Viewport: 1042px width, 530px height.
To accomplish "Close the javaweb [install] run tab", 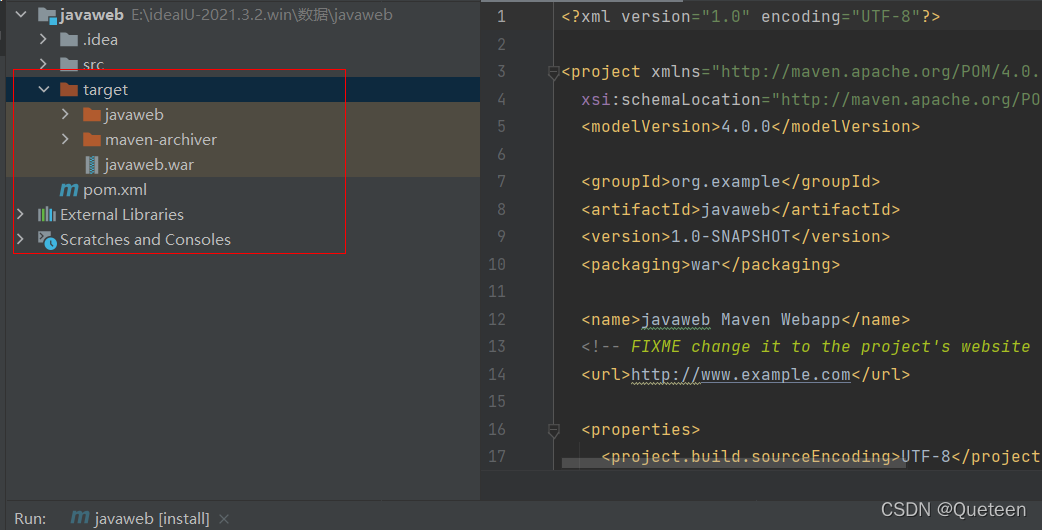I will coord(224,519).
